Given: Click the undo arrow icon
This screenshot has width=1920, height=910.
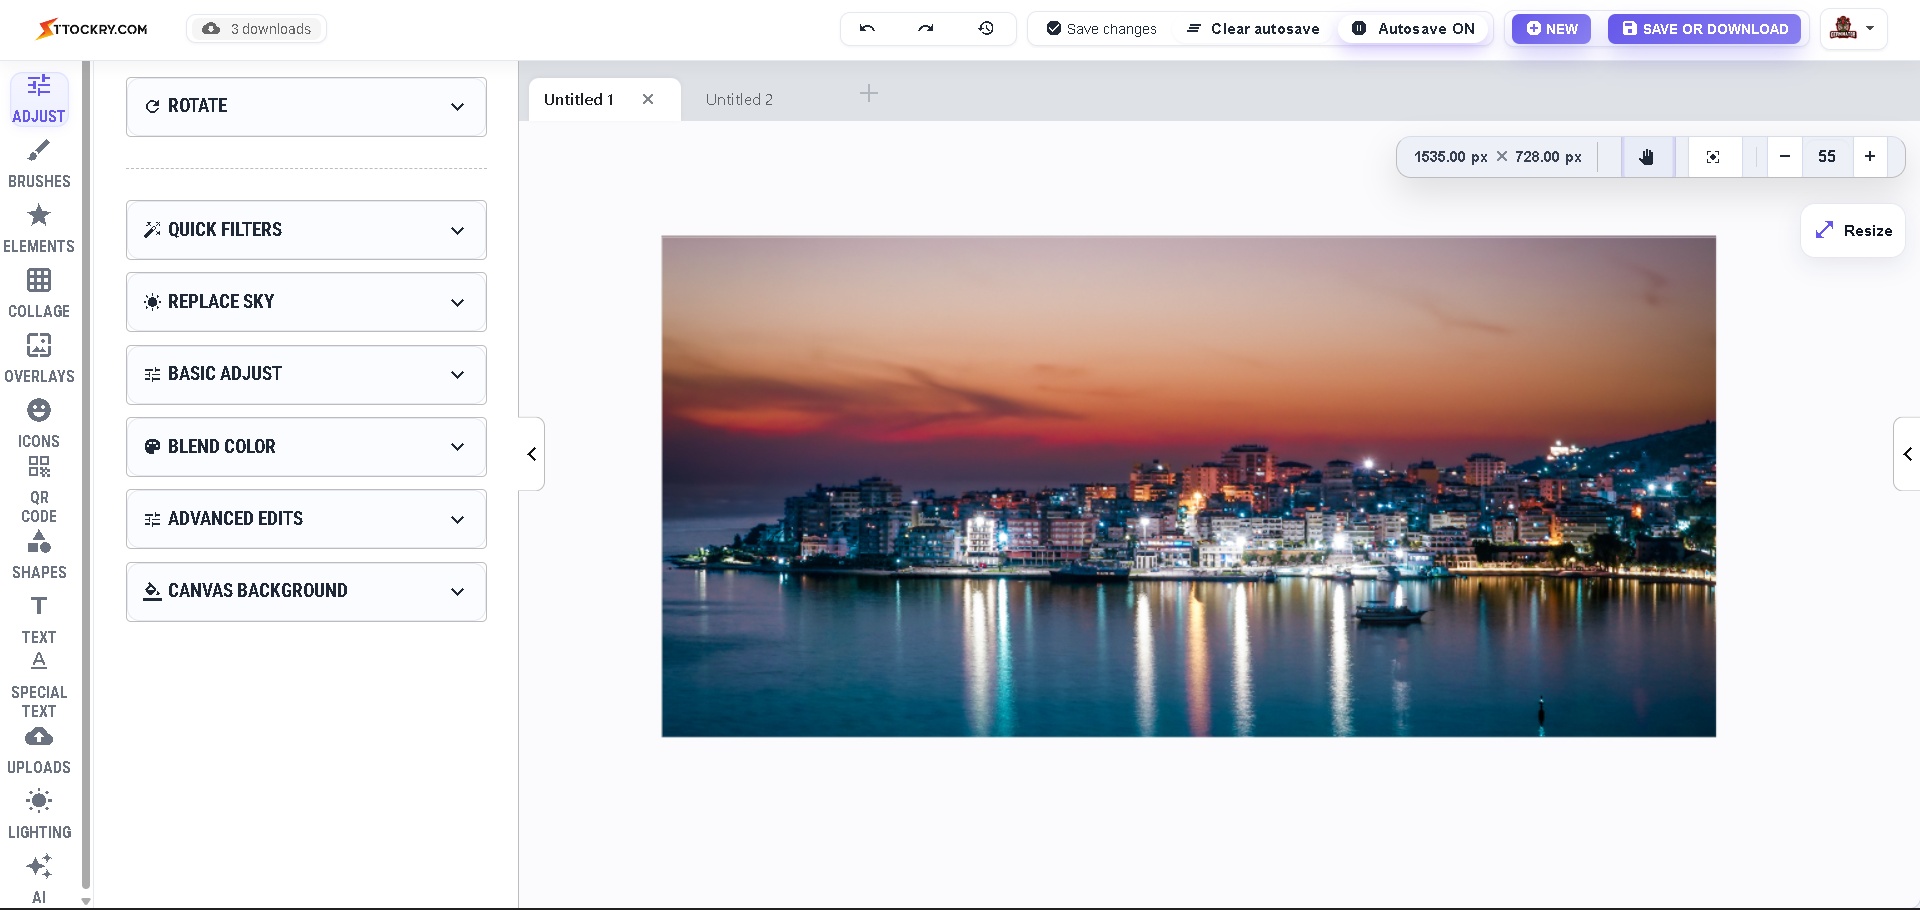Looking at the screenshot, I should coord(867,28).
